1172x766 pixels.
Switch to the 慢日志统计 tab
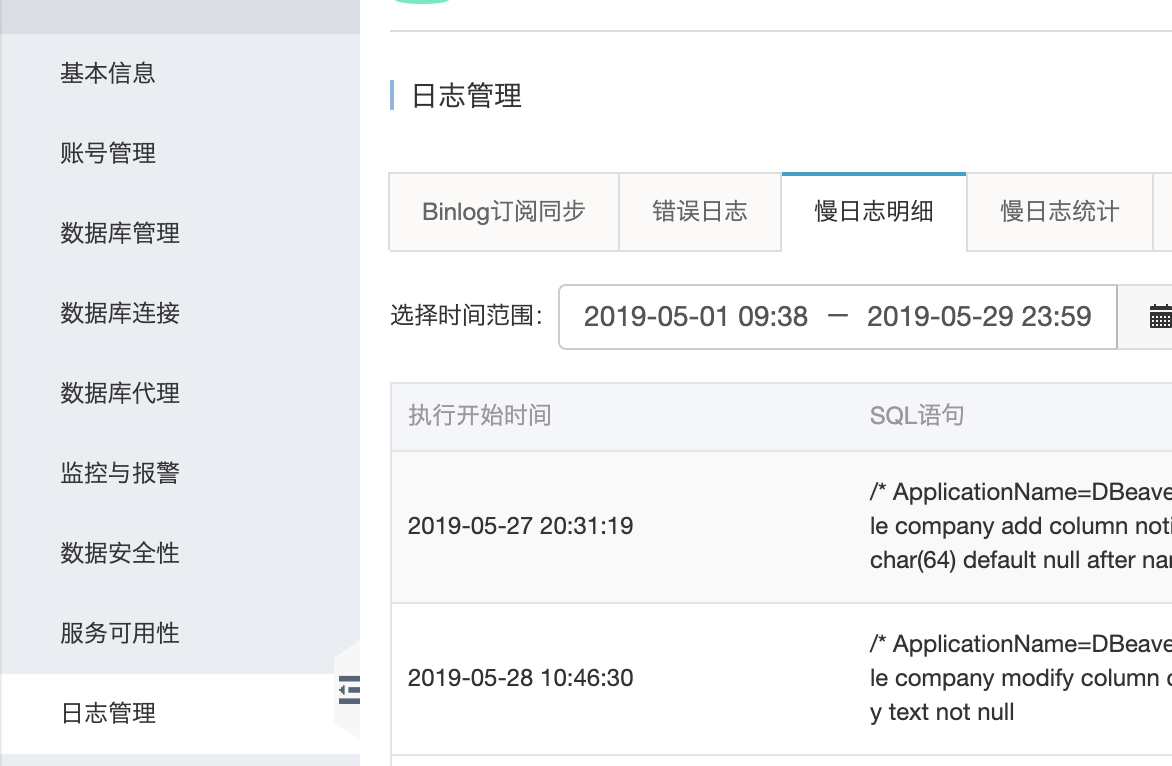tap(1059, 211)
